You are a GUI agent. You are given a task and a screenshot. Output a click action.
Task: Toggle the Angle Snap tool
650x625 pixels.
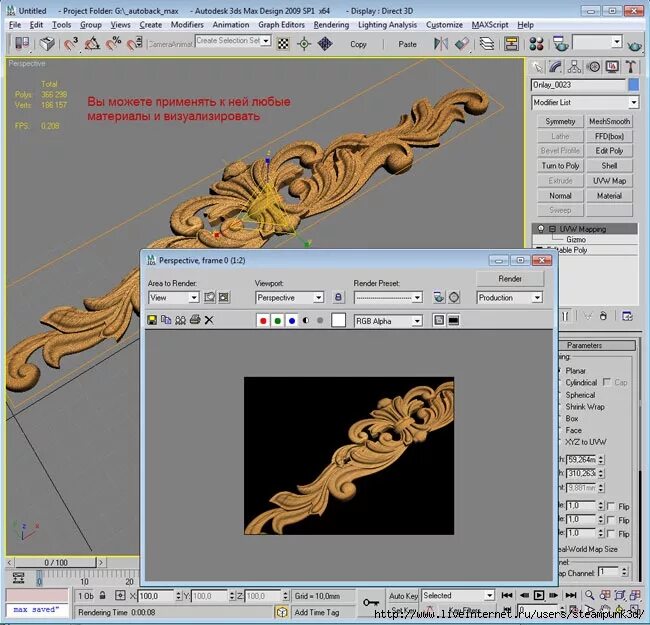tap(92, 44)
